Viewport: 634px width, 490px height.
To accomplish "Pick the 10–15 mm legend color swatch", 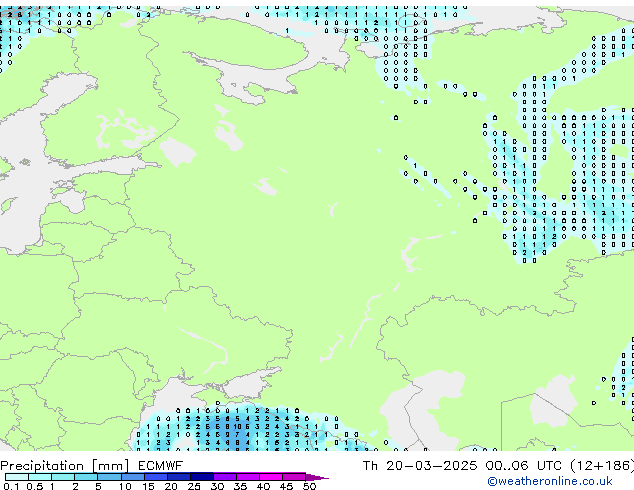I will point(132,477).
